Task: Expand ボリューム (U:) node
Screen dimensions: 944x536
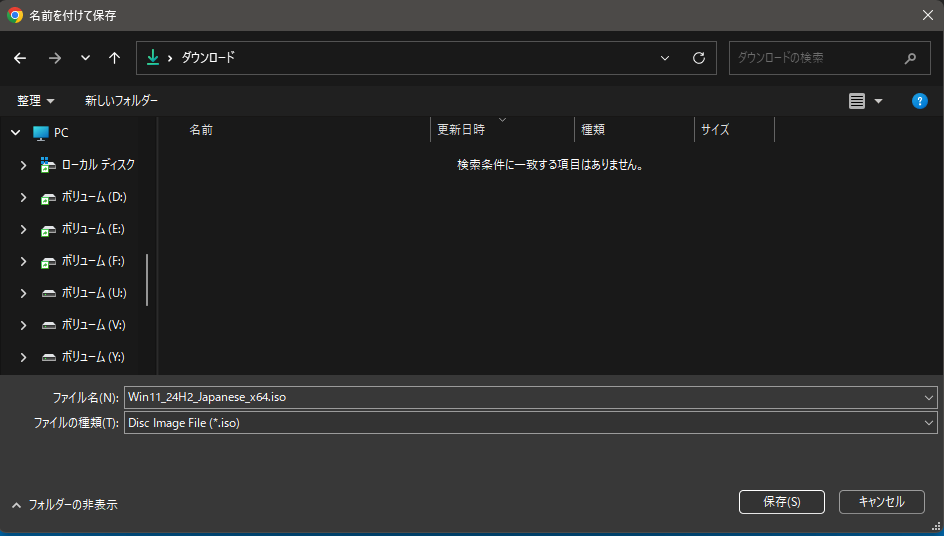Action: click(23, 293)
